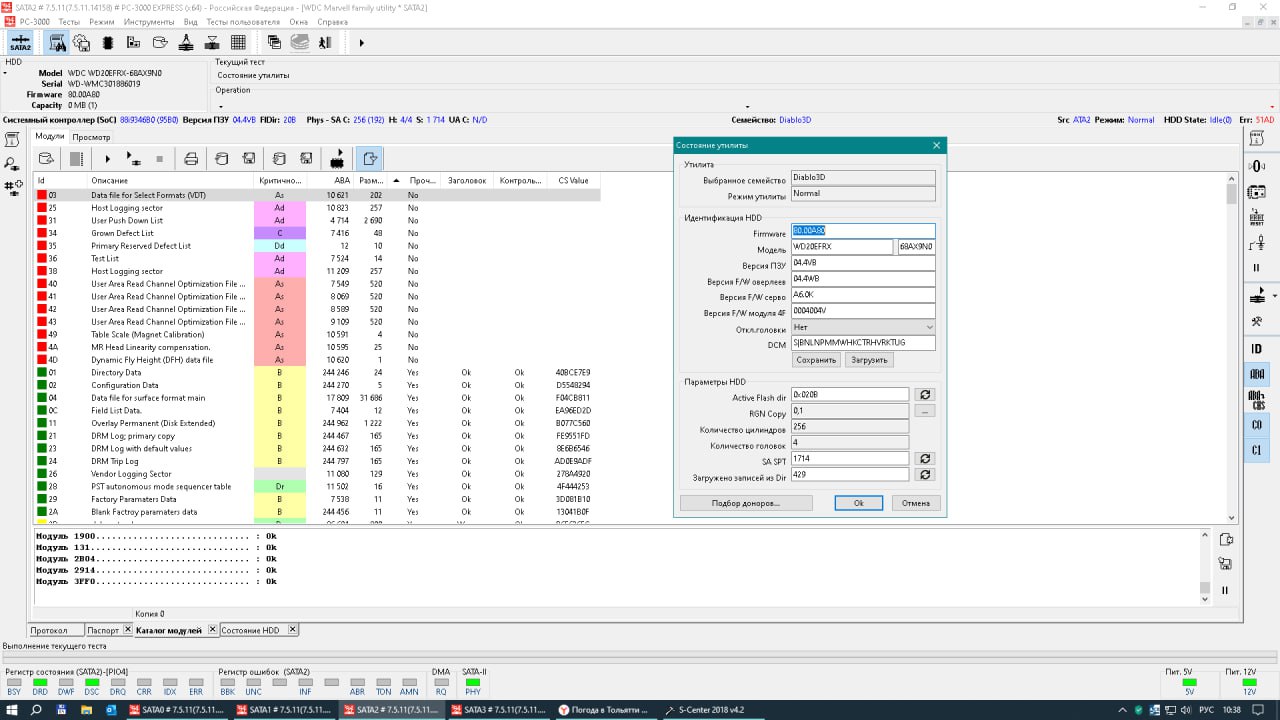Click the tools hammer icon in right sidebar
The width and height of the screenshot is (1280, 720).
click(x=1257, y=322)
